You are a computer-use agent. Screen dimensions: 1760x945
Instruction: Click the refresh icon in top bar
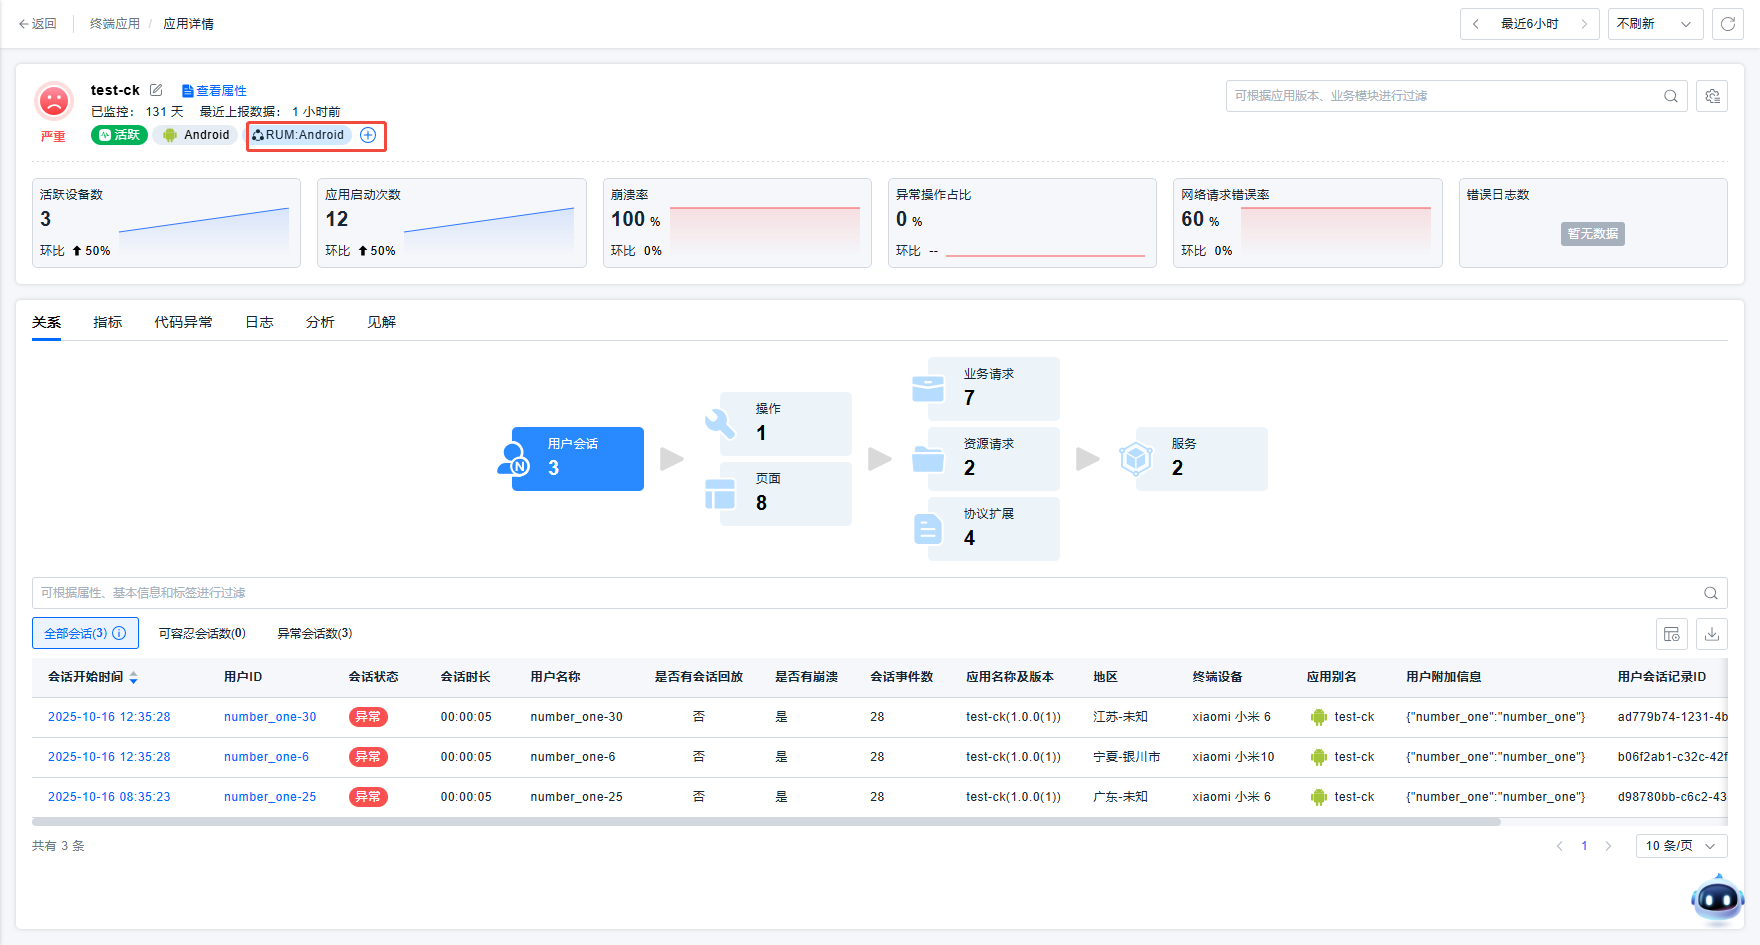[1727, 24]
